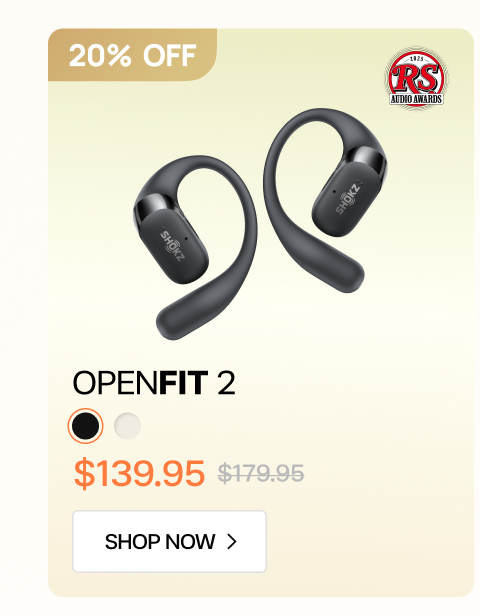Open the OPENFIT 2 product title link
Viewport: 480px width, 615px height.
click(154, 383)
